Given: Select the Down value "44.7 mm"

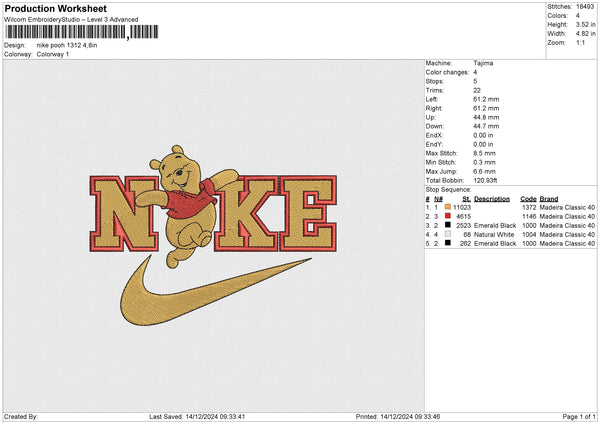Looking at the screenshot, I should [x=486, y=126].
